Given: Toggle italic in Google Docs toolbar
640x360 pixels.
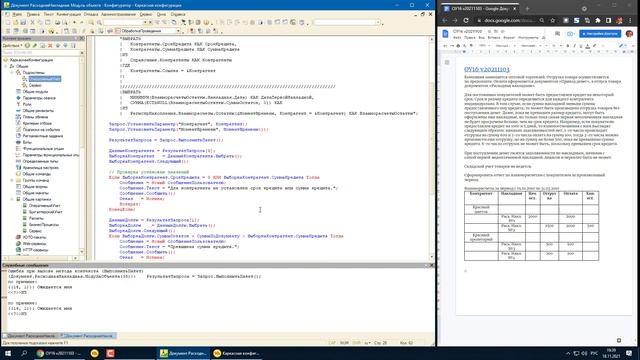Looking at the screenshot, I should click(574, 46).
